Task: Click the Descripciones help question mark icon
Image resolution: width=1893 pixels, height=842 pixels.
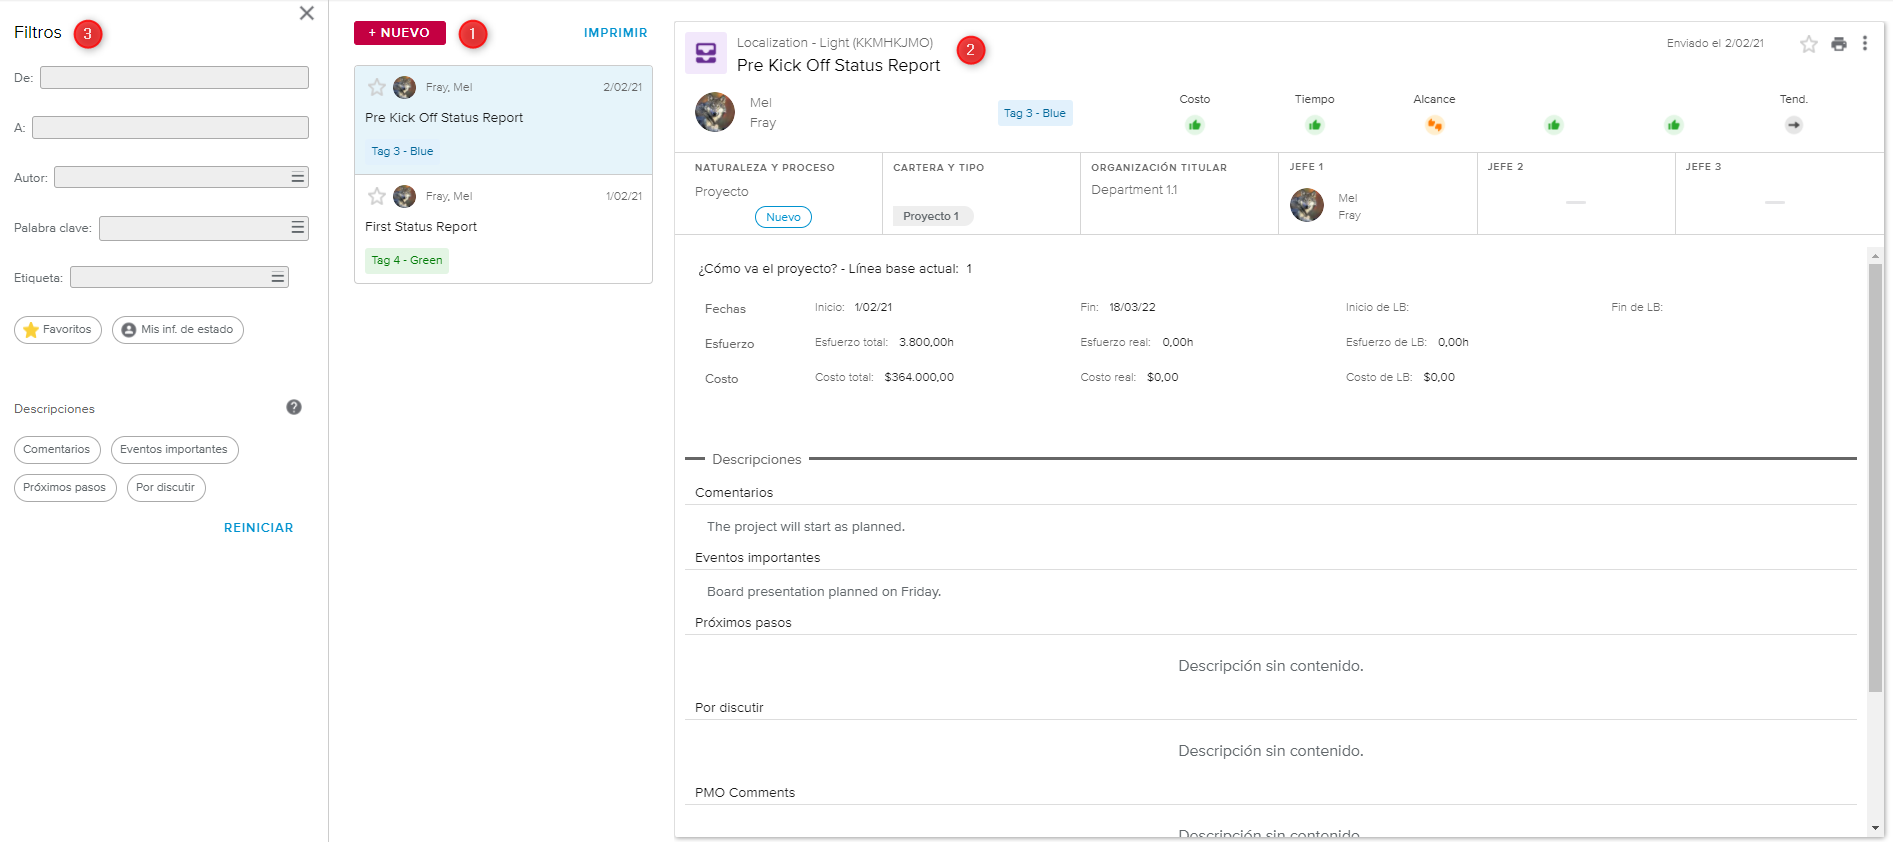Action: [x=294, y=407]
